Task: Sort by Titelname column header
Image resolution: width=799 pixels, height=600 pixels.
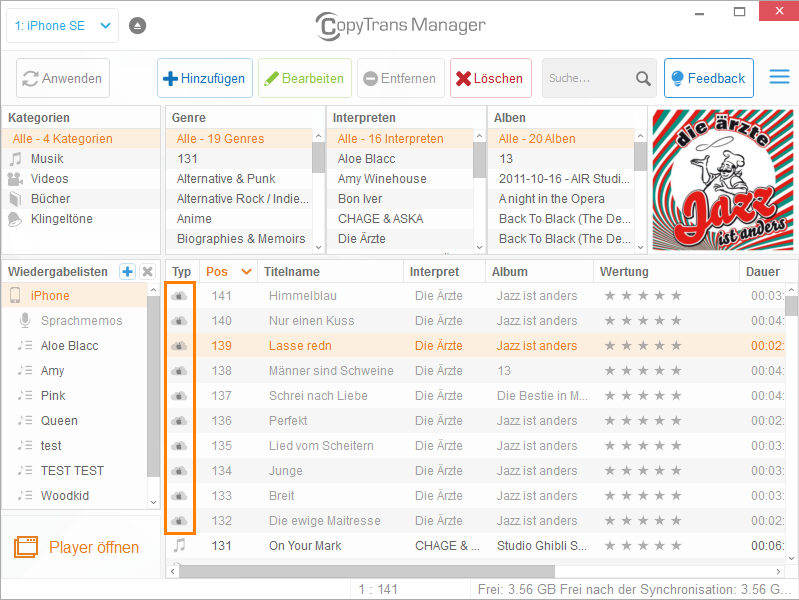Action: 330,271
